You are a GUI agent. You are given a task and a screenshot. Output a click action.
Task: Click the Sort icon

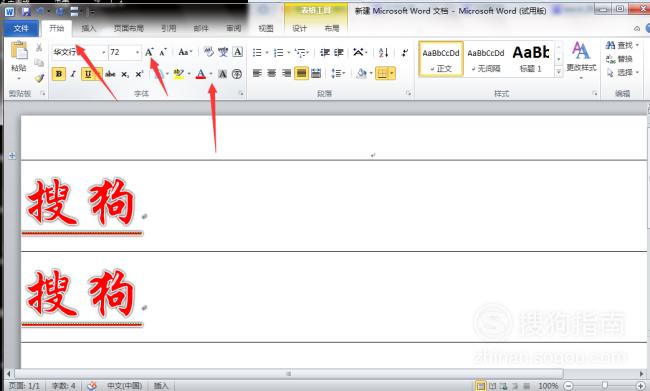point(383,52)
